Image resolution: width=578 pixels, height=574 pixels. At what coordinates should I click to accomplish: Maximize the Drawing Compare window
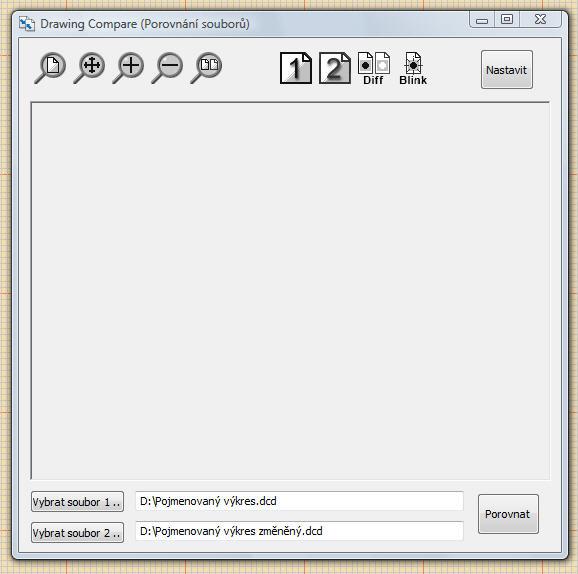(x=507, y=20)
